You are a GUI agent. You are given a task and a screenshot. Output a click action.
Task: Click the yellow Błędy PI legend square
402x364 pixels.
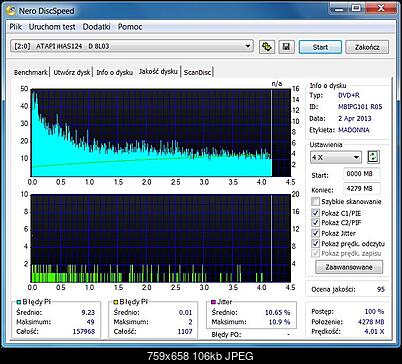click(x=116, y=302)
